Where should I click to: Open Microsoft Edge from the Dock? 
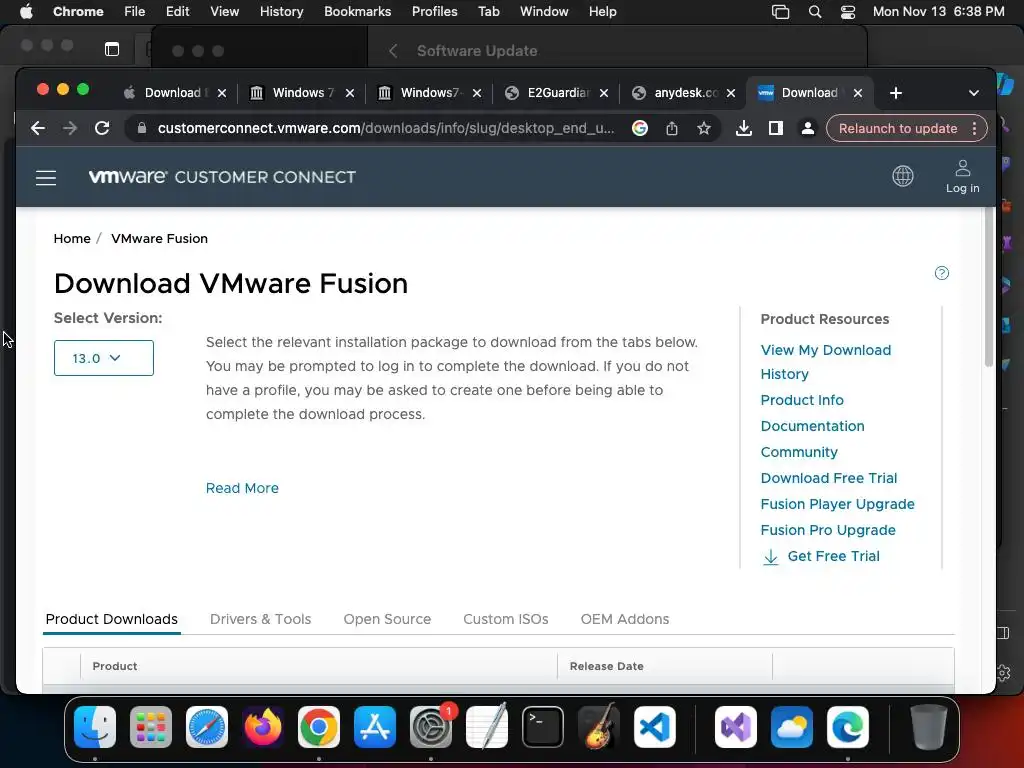click(x=848, y=727)
